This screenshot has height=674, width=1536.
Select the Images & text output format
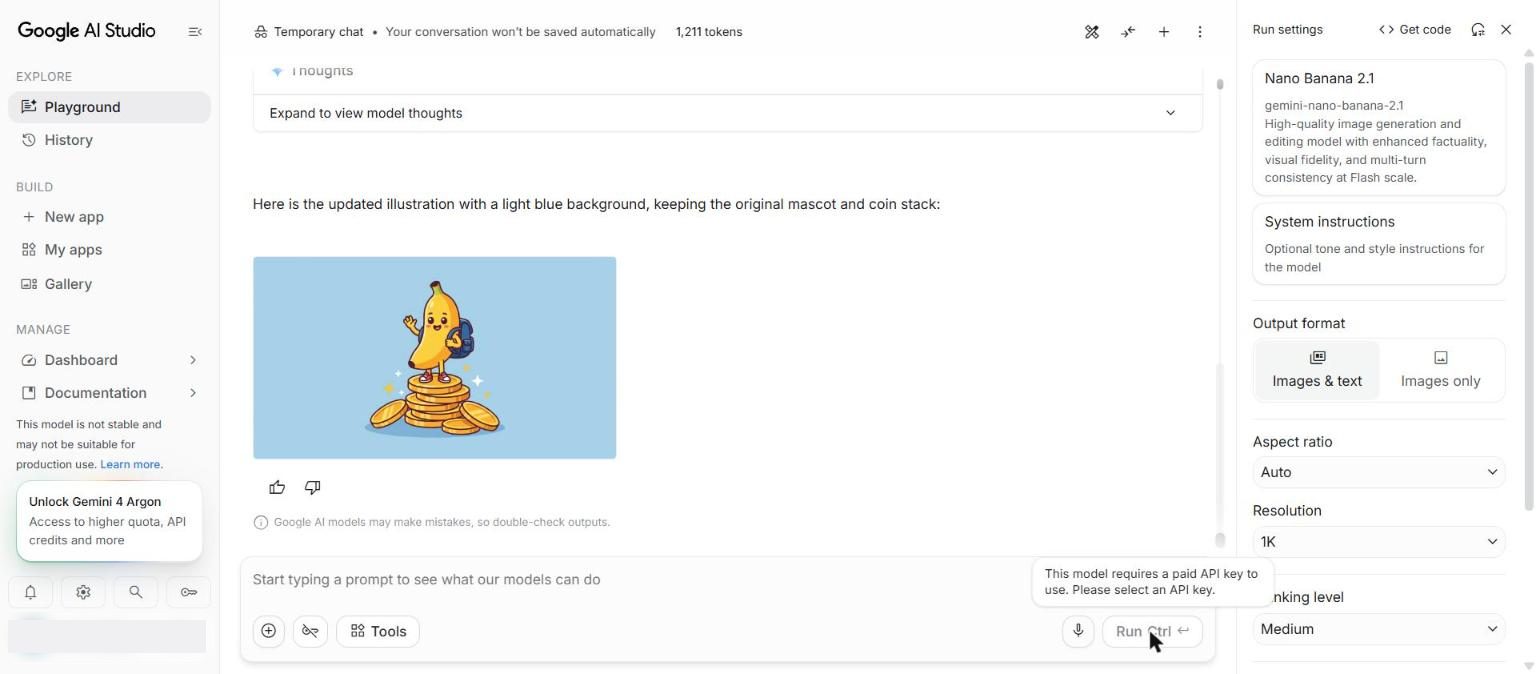[x=1317, y=370]
